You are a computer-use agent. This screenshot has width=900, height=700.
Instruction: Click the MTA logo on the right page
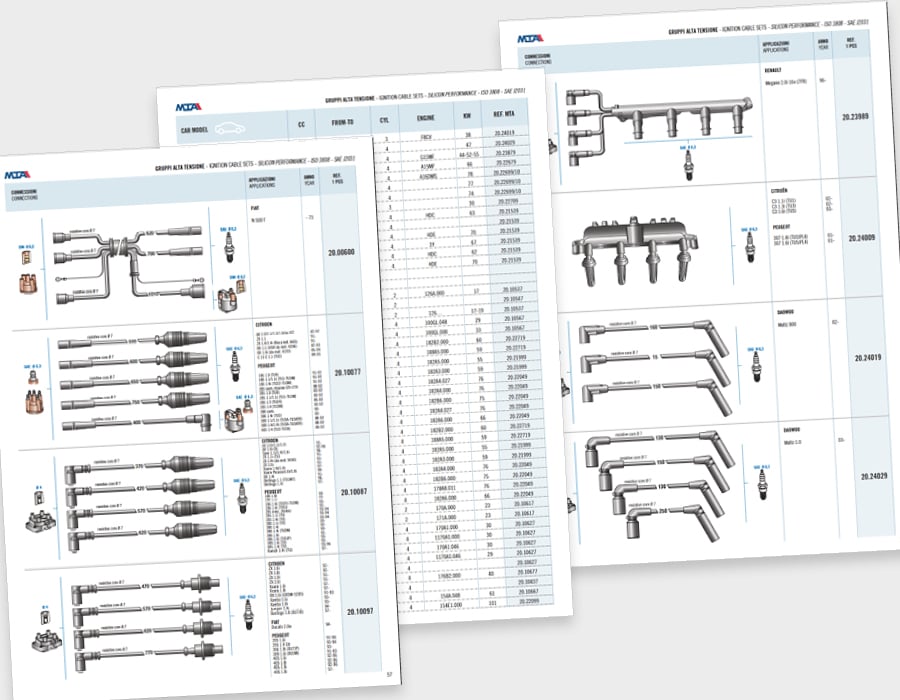click(530, 38)
